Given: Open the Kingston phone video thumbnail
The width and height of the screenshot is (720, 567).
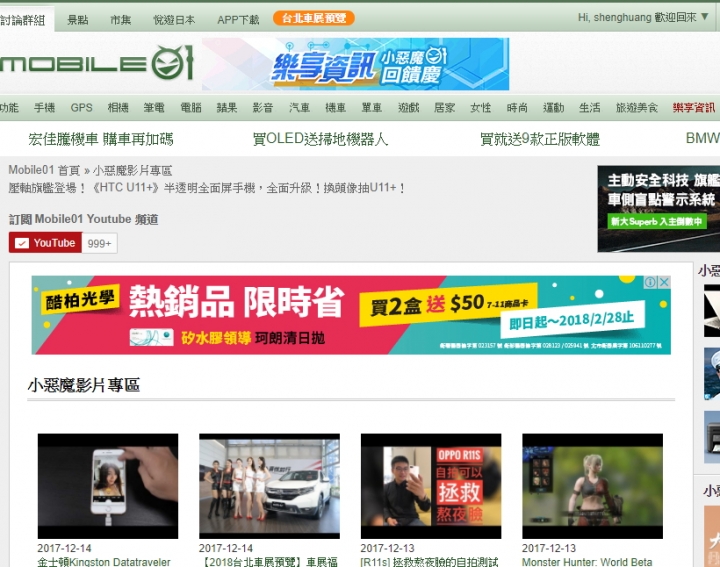Looking at the screenshot, I should 108,486.
